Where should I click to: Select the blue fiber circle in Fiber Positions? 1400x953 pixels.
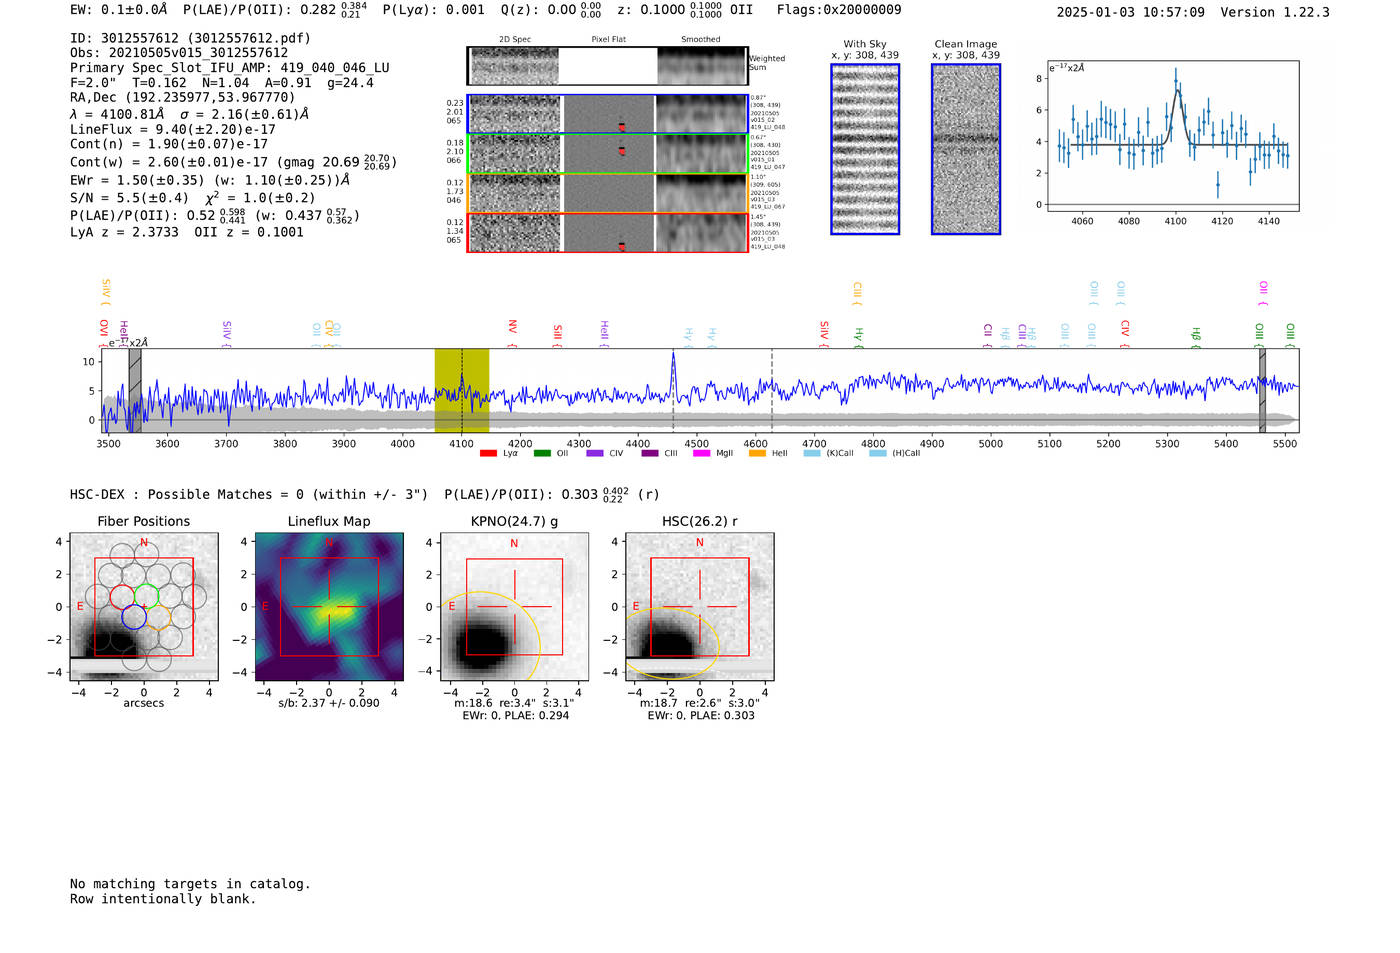pos(134,617)
